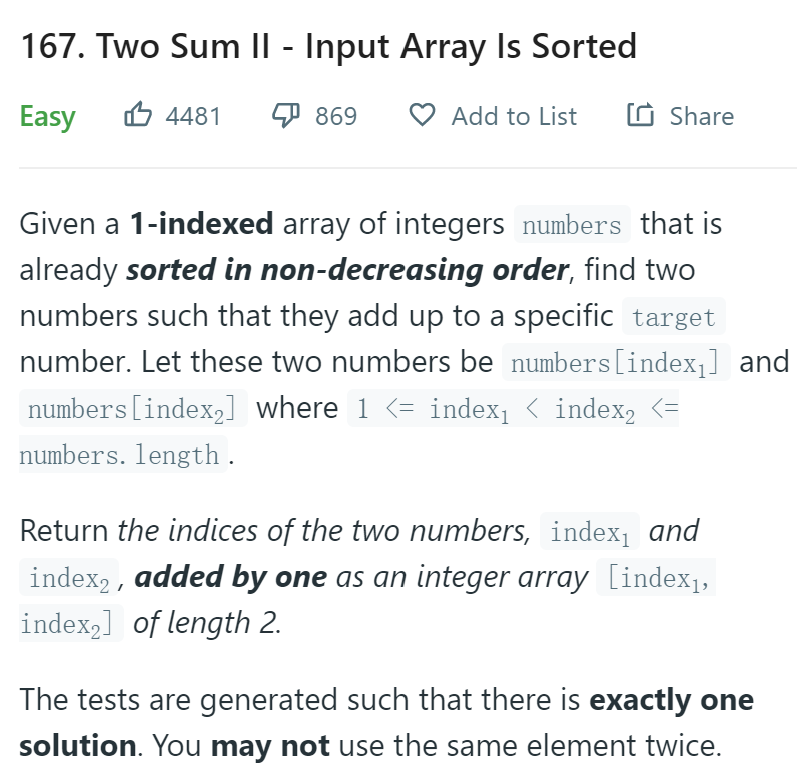Click the bold exactly one solution text
Image resolution: width=806 pixels, height=784 pixels.
(x=671, y=700)
